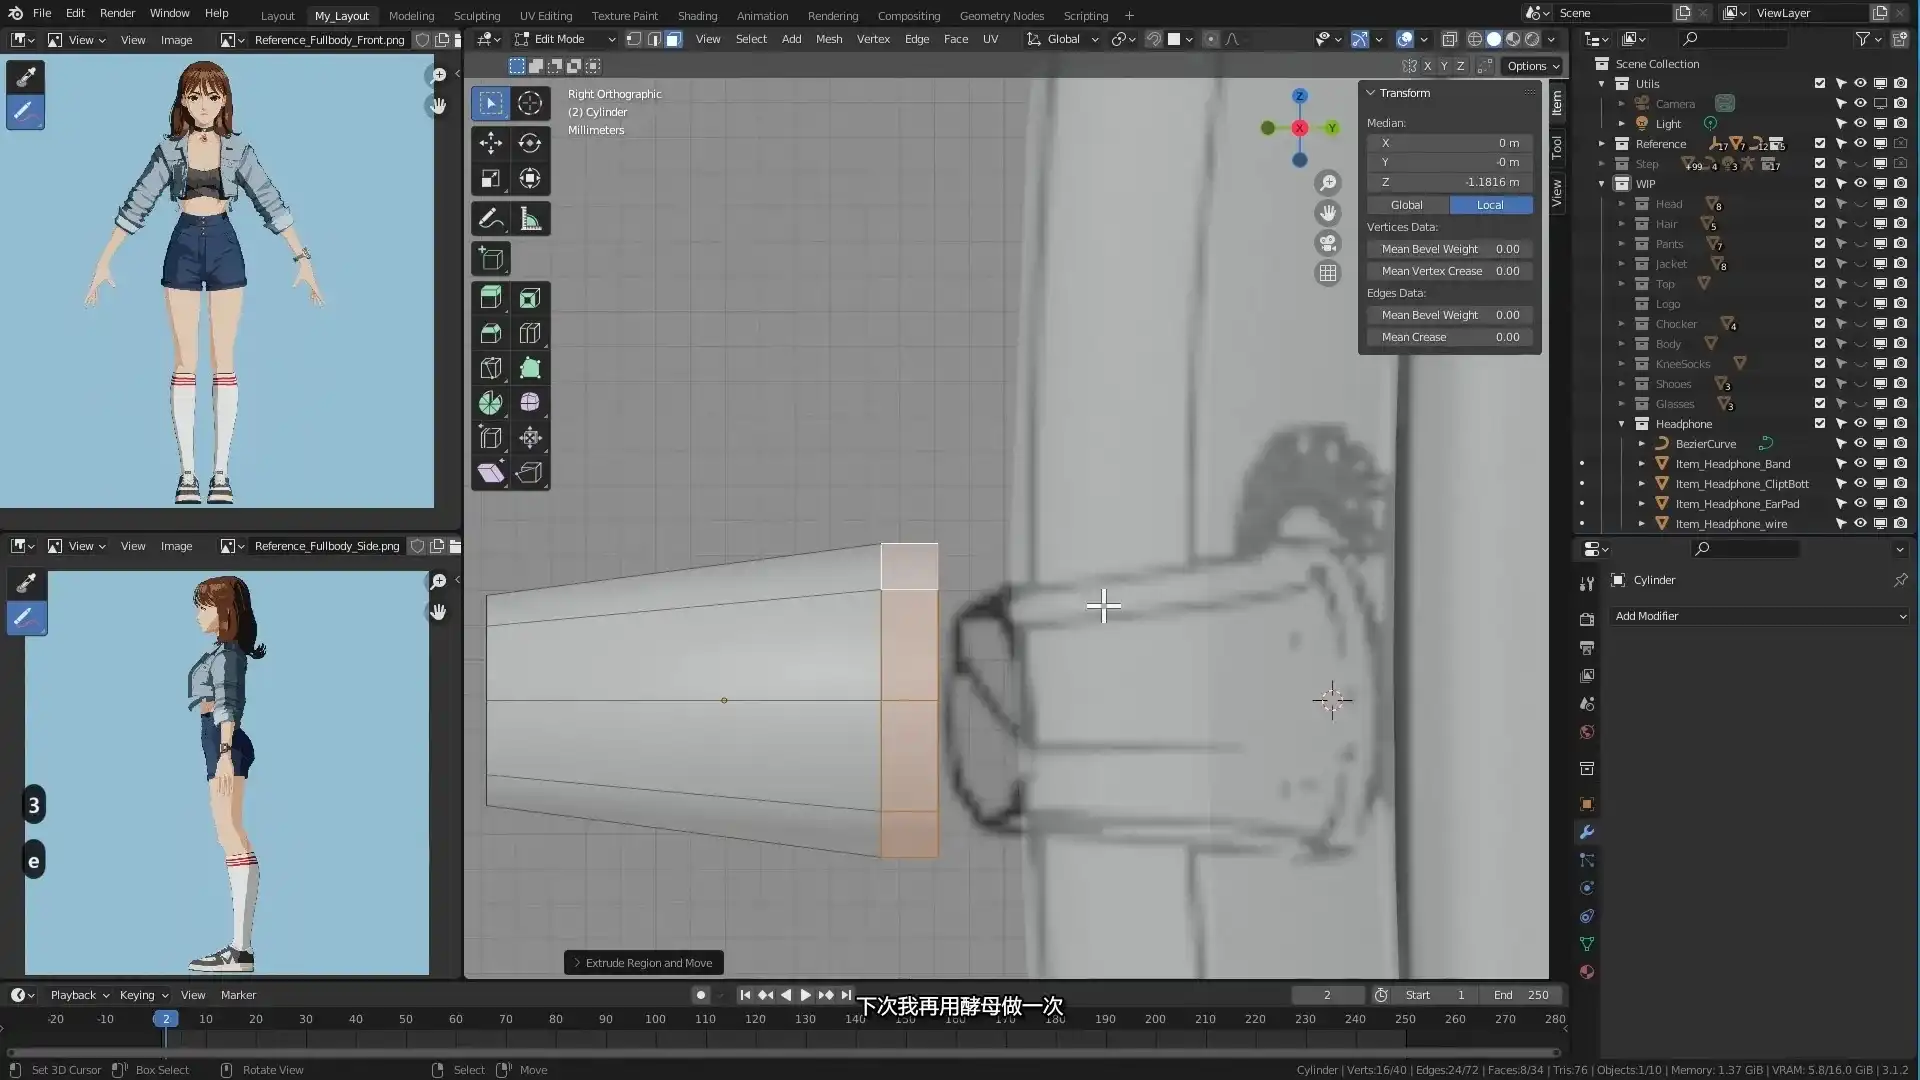Hide the Headphone collection with eye icon
The width and height of the screenshot is (1920, 1080).
[x=1860, y=424]
